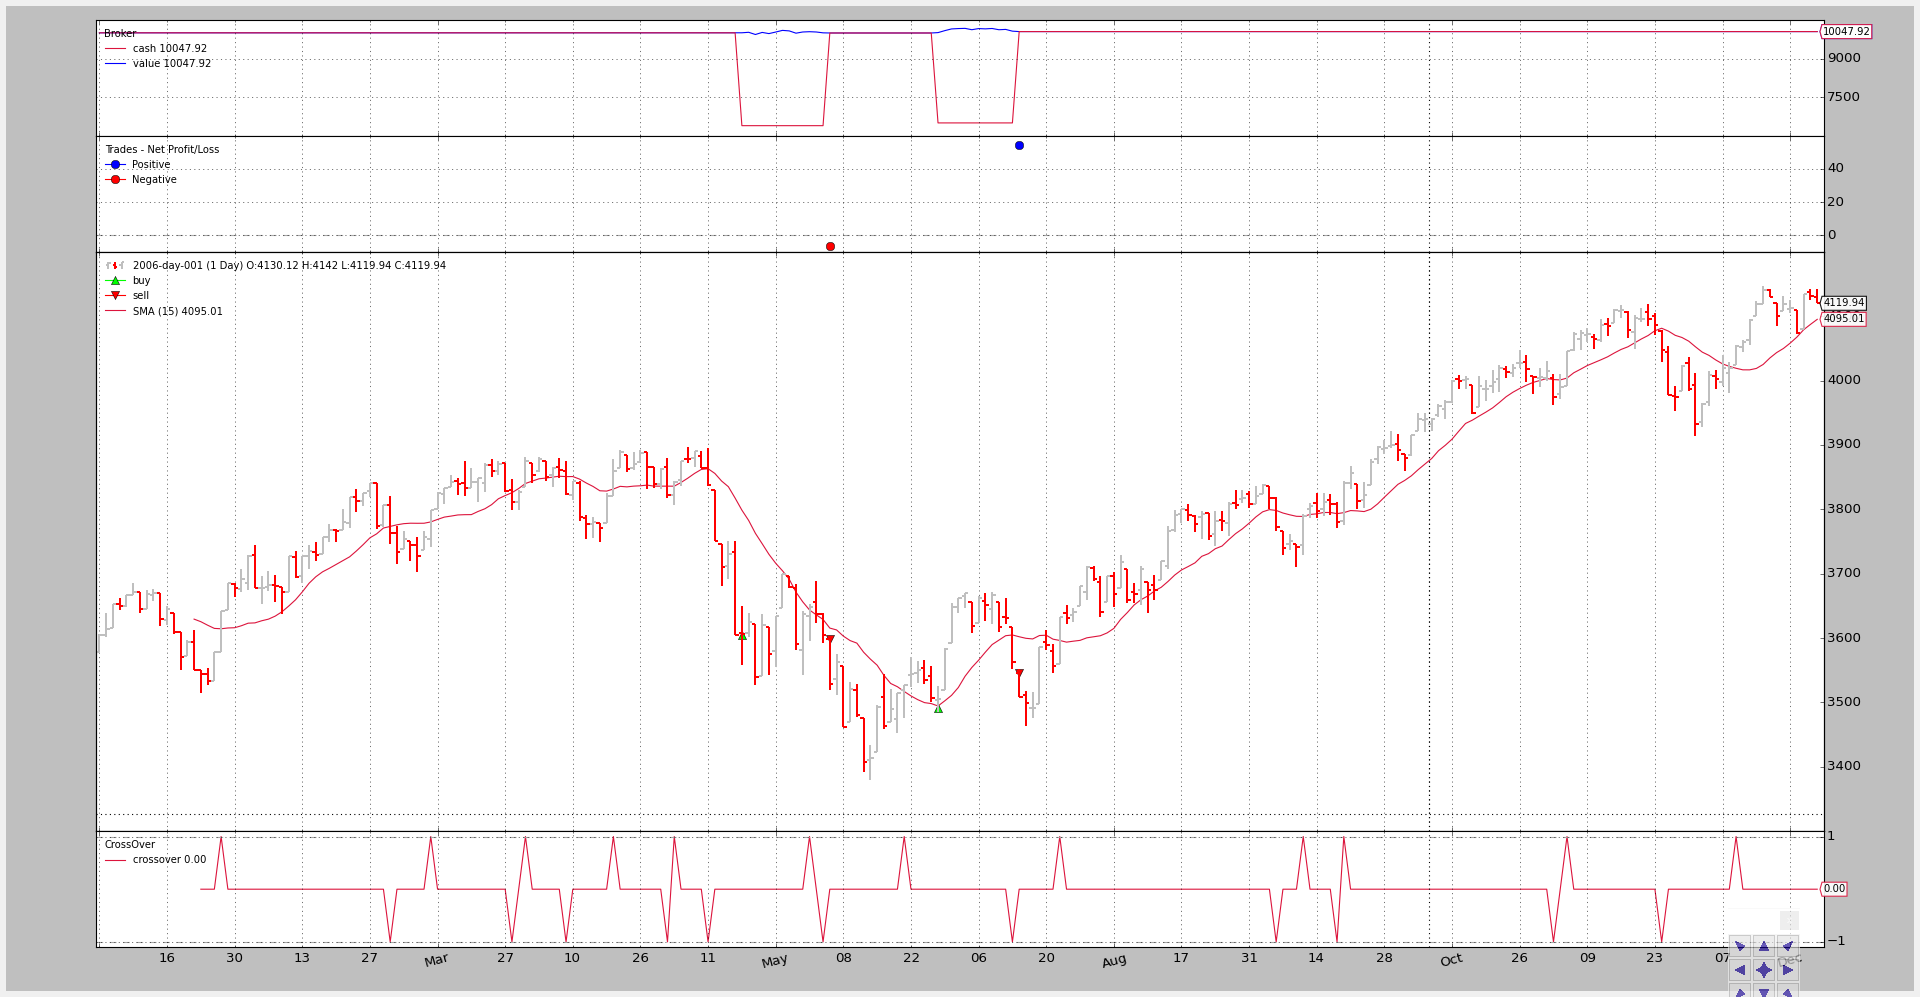Click the green buy triangle legend icon

tap(115, 281)
